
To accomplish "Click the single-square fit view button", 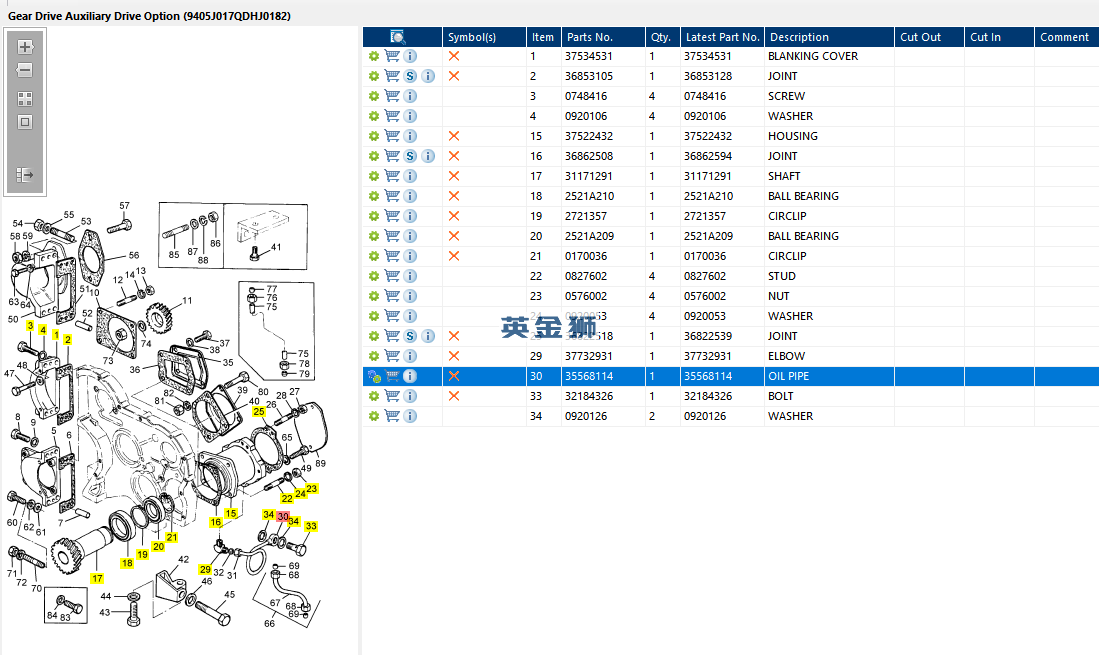I will pos(25,122).
